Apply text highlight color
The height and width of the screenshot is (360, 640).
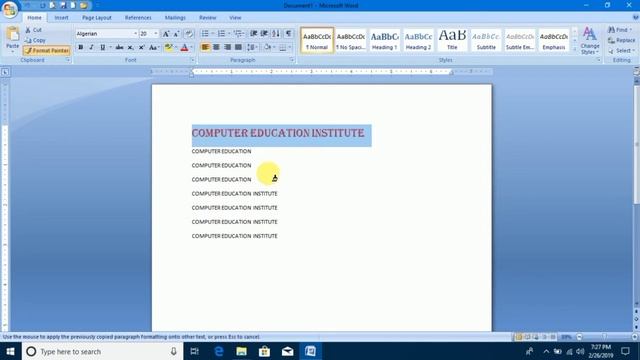[x=168, y=47]
